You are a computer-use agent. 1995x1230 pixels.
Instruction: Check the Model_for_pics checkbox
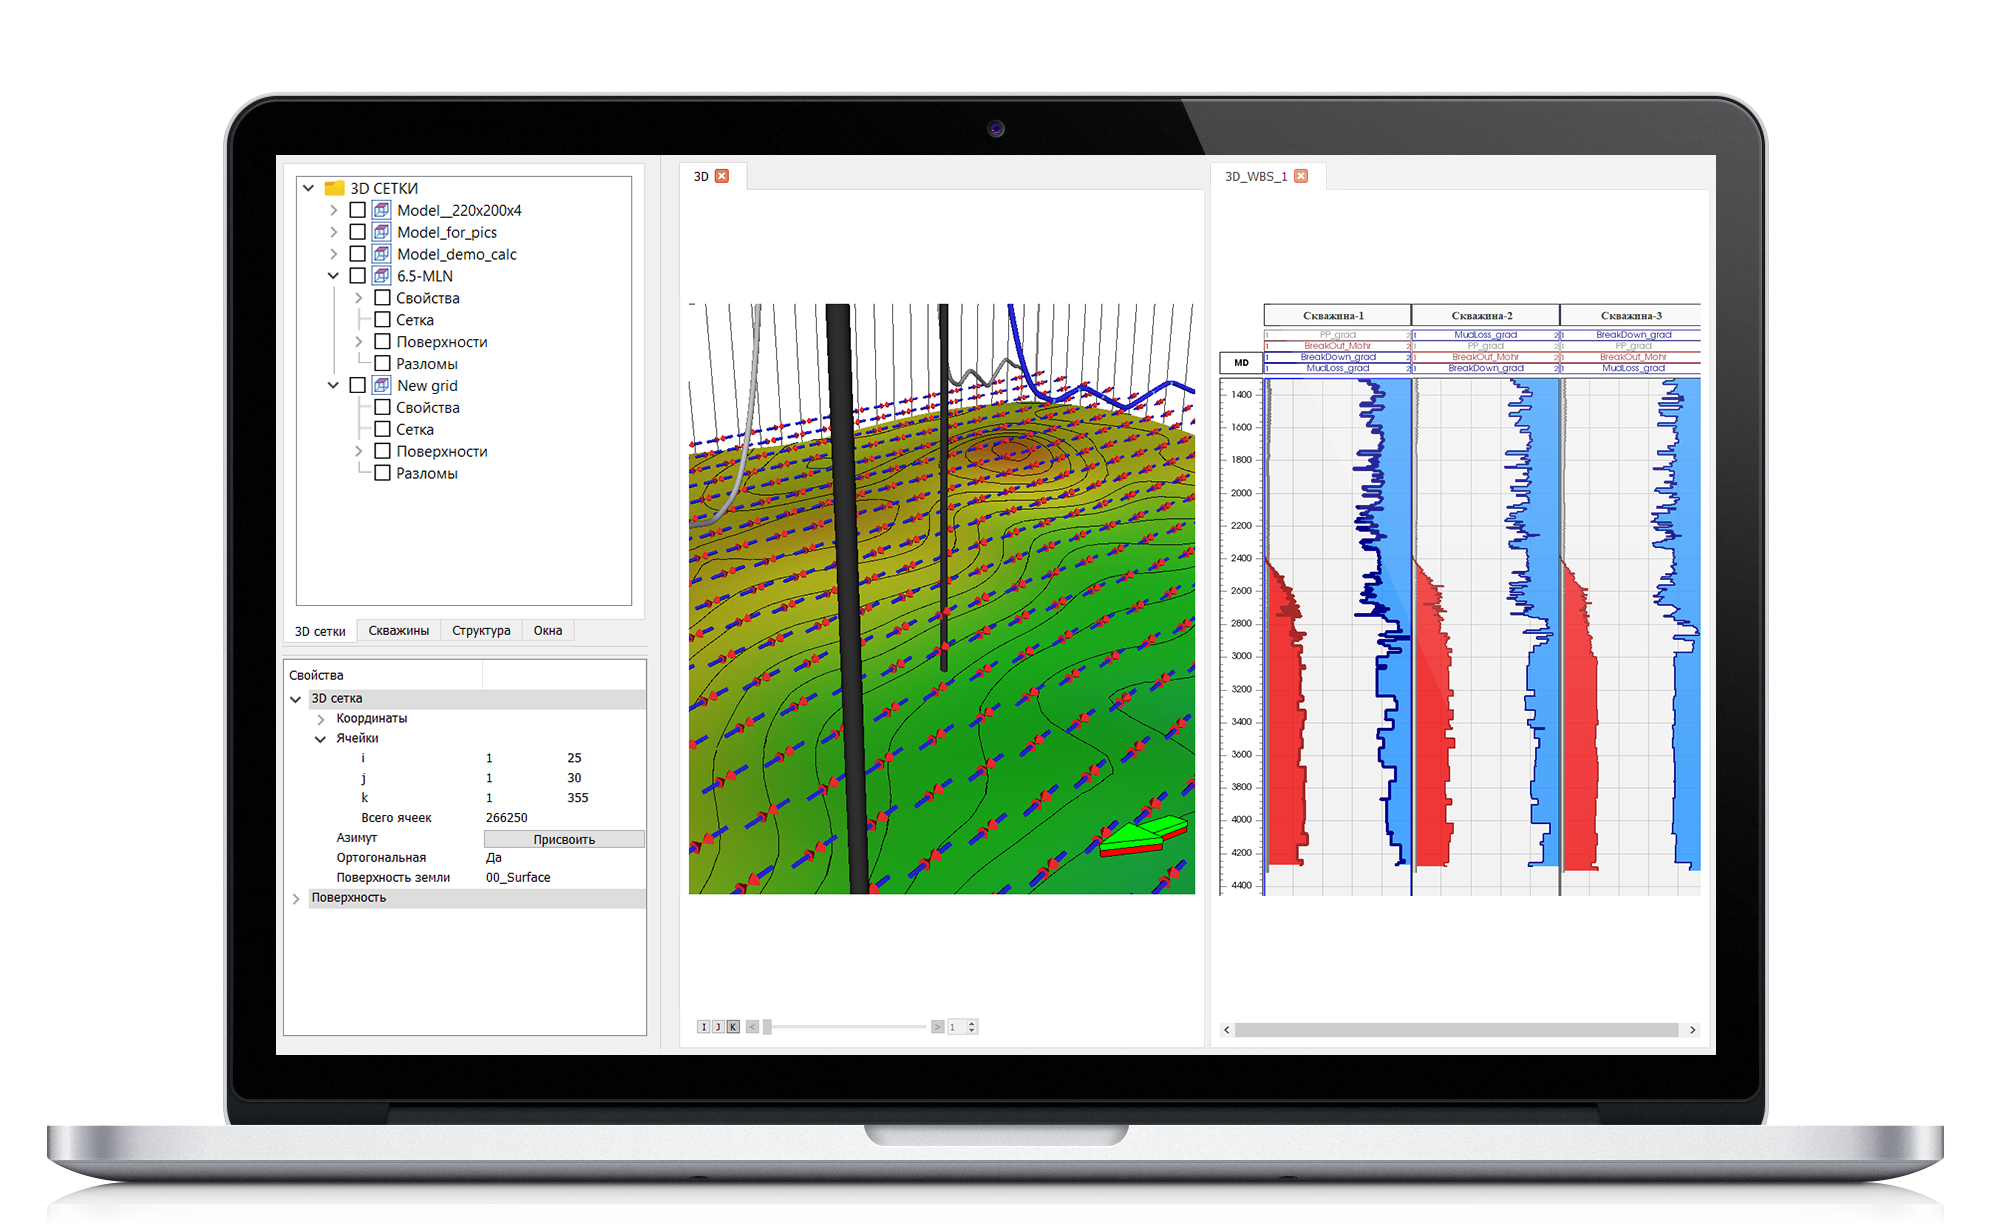pyautogui.click(x=357, y=232)
